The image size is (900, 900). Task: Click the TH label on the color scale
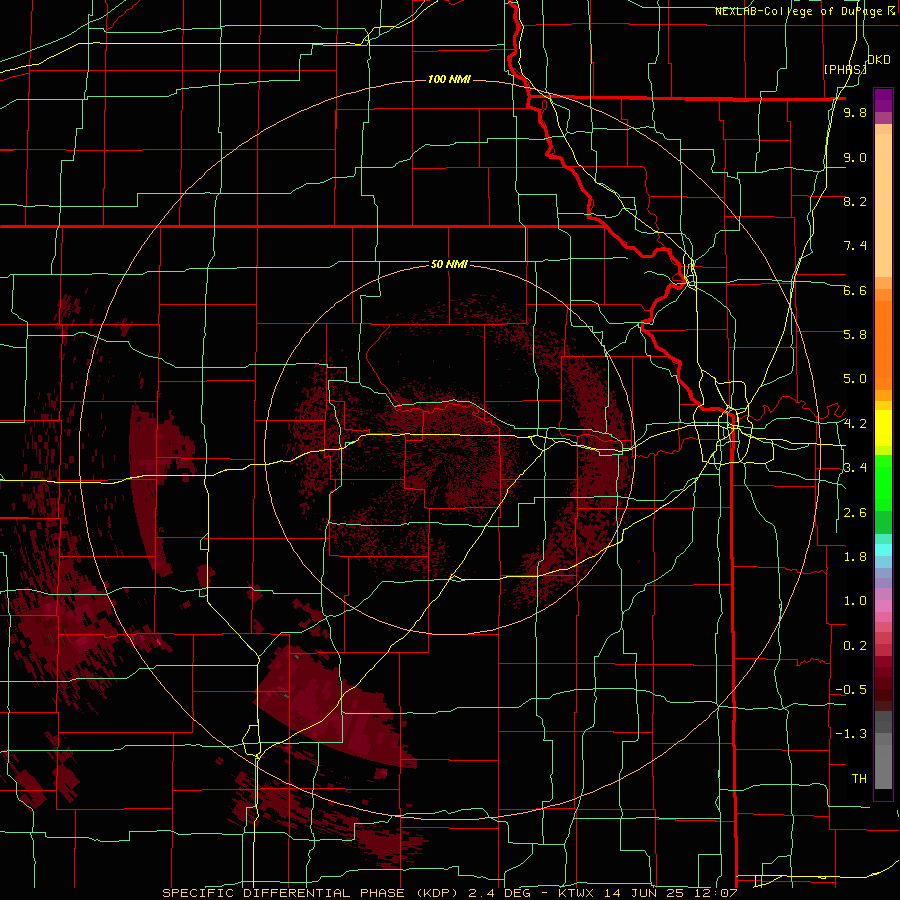coord(859,779)
